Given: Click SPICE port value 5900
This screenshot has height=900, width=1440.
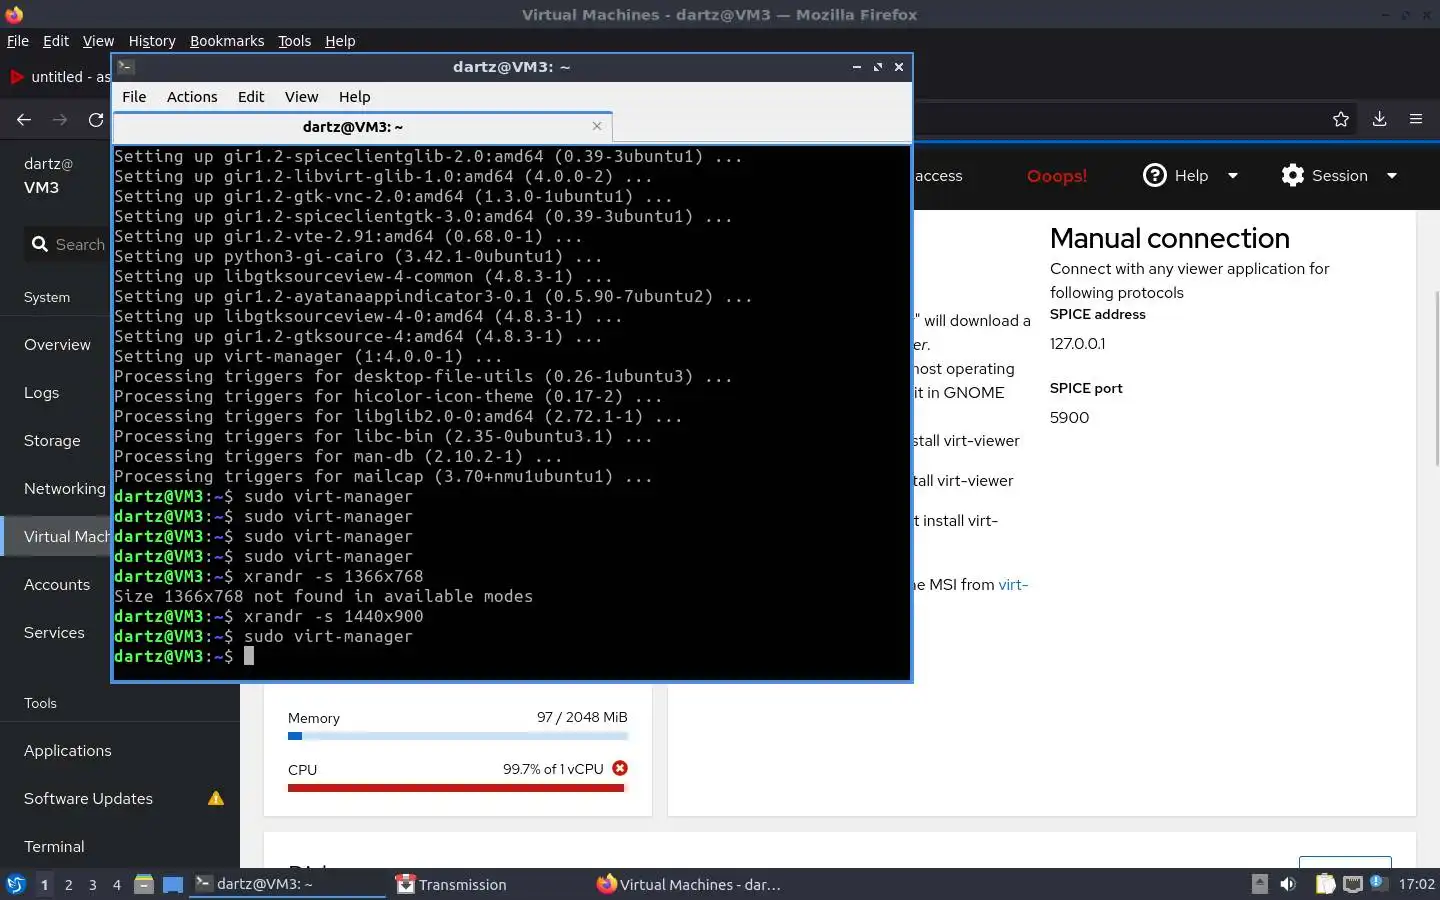Looking at the screenshot, I should click(x=1069, y=417).
